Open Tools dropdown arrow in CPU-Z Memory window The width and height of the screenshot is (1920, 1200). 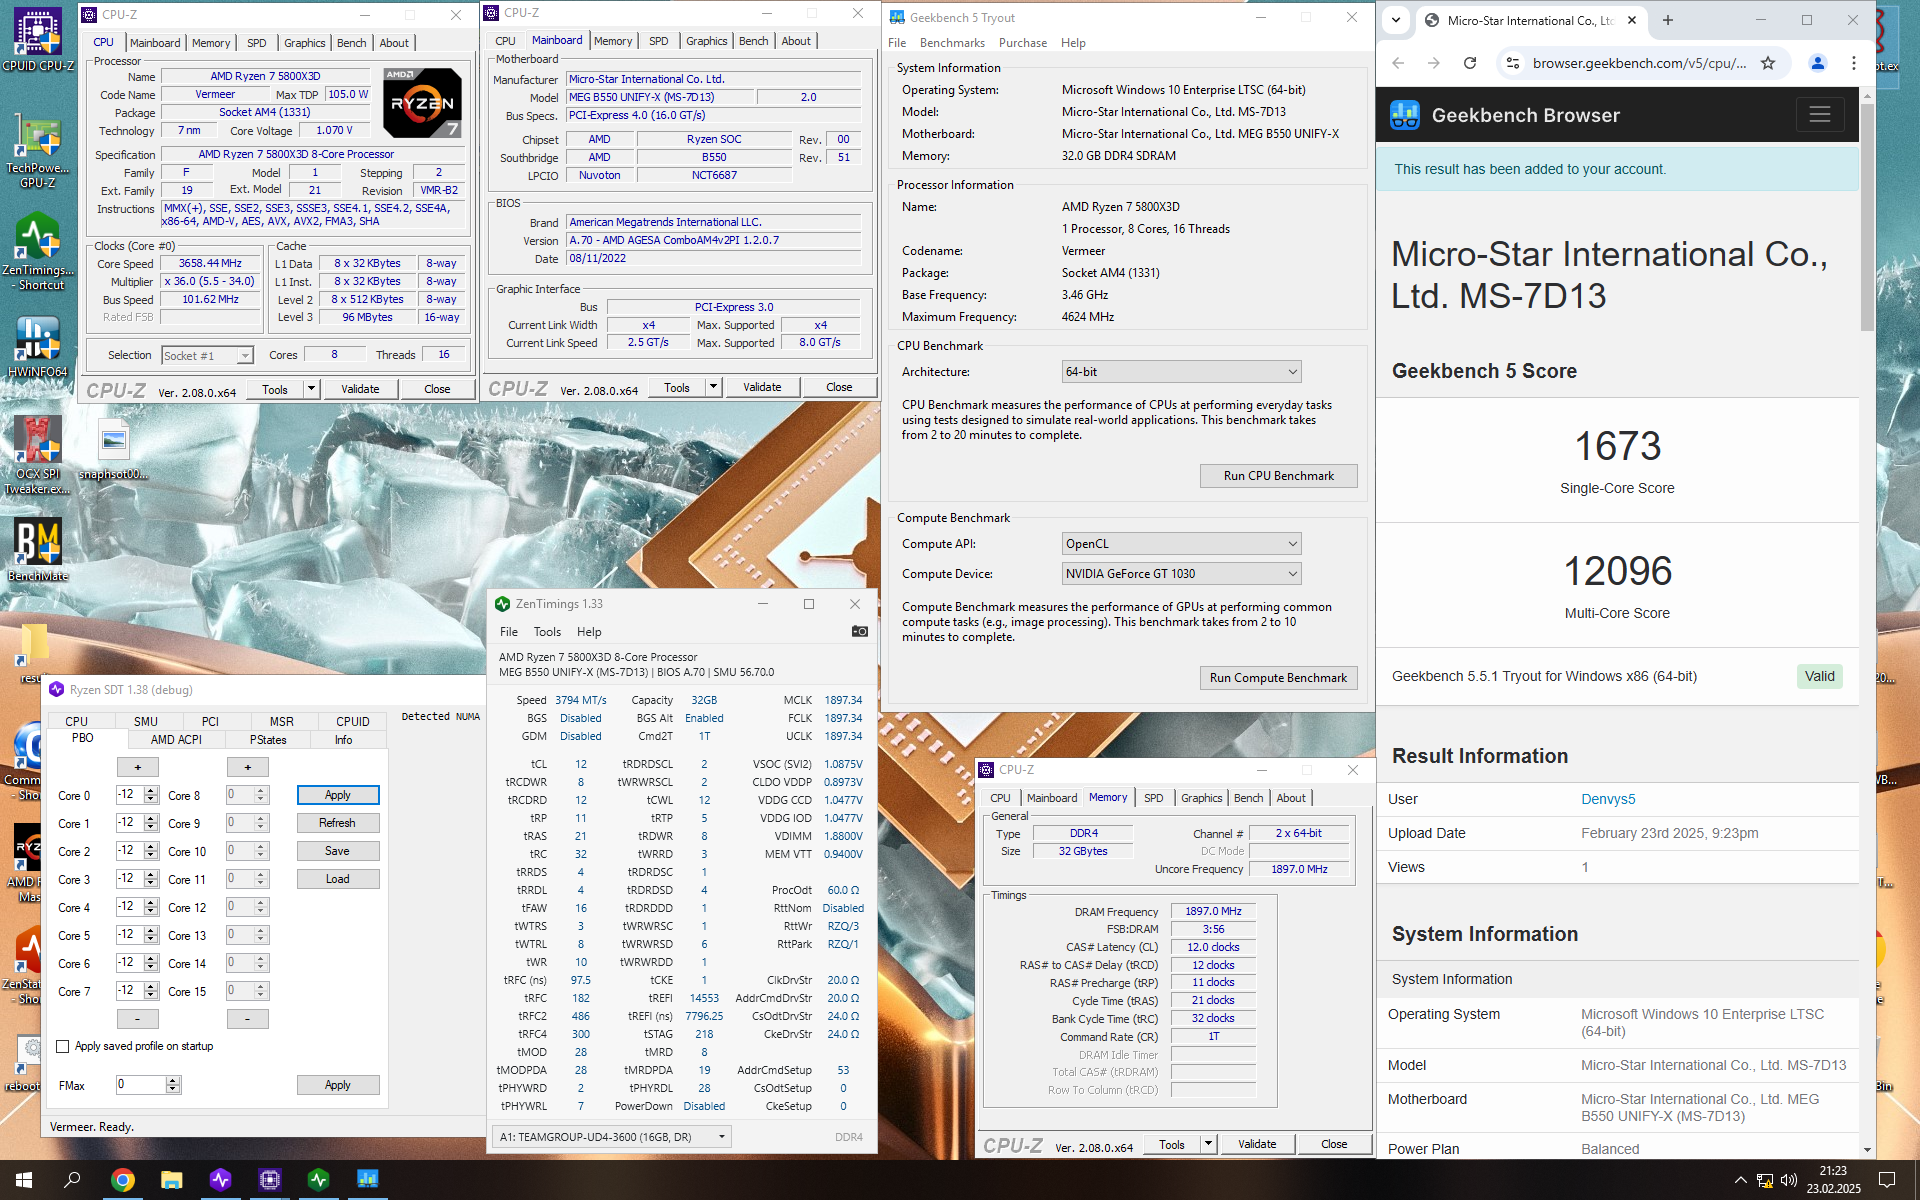click(x=1208, y=1144)
